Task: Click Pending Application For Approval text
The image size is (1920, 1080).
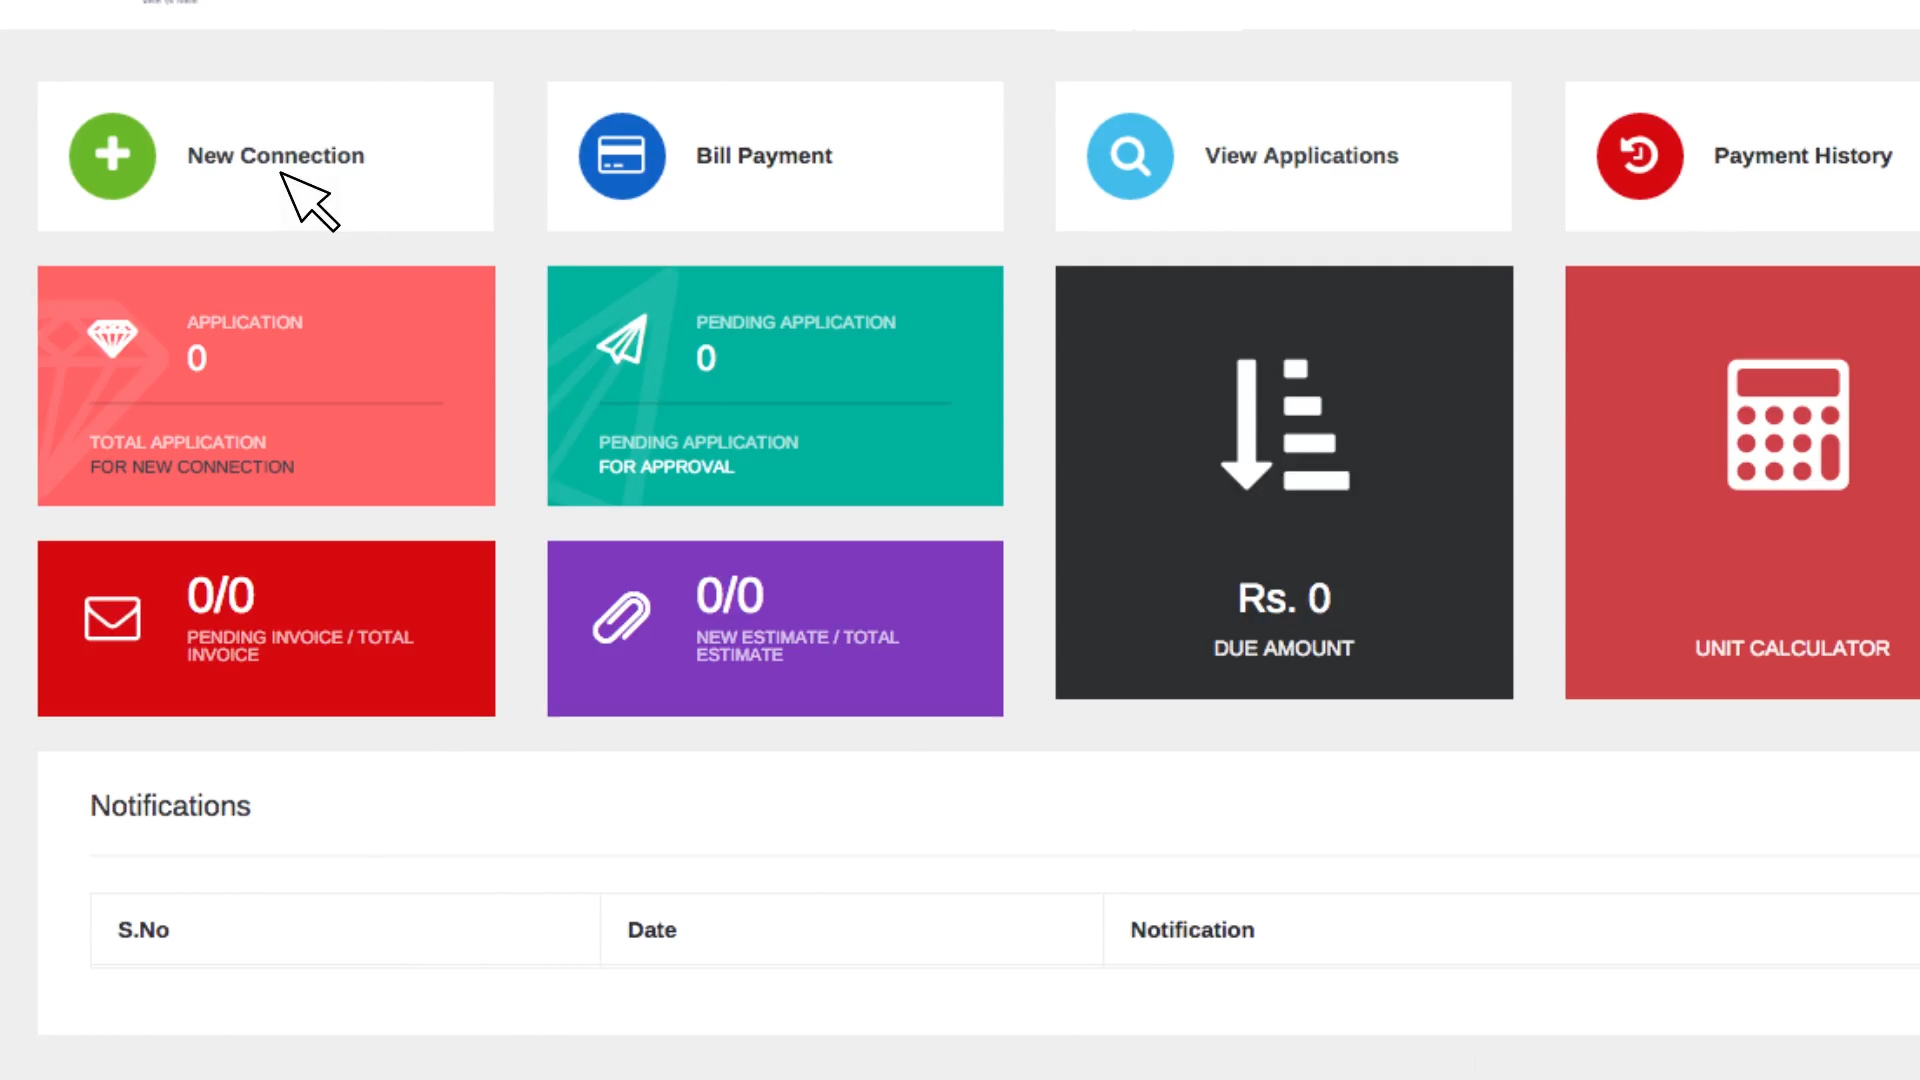Action: pyautogui.click(x=697, y=454)
